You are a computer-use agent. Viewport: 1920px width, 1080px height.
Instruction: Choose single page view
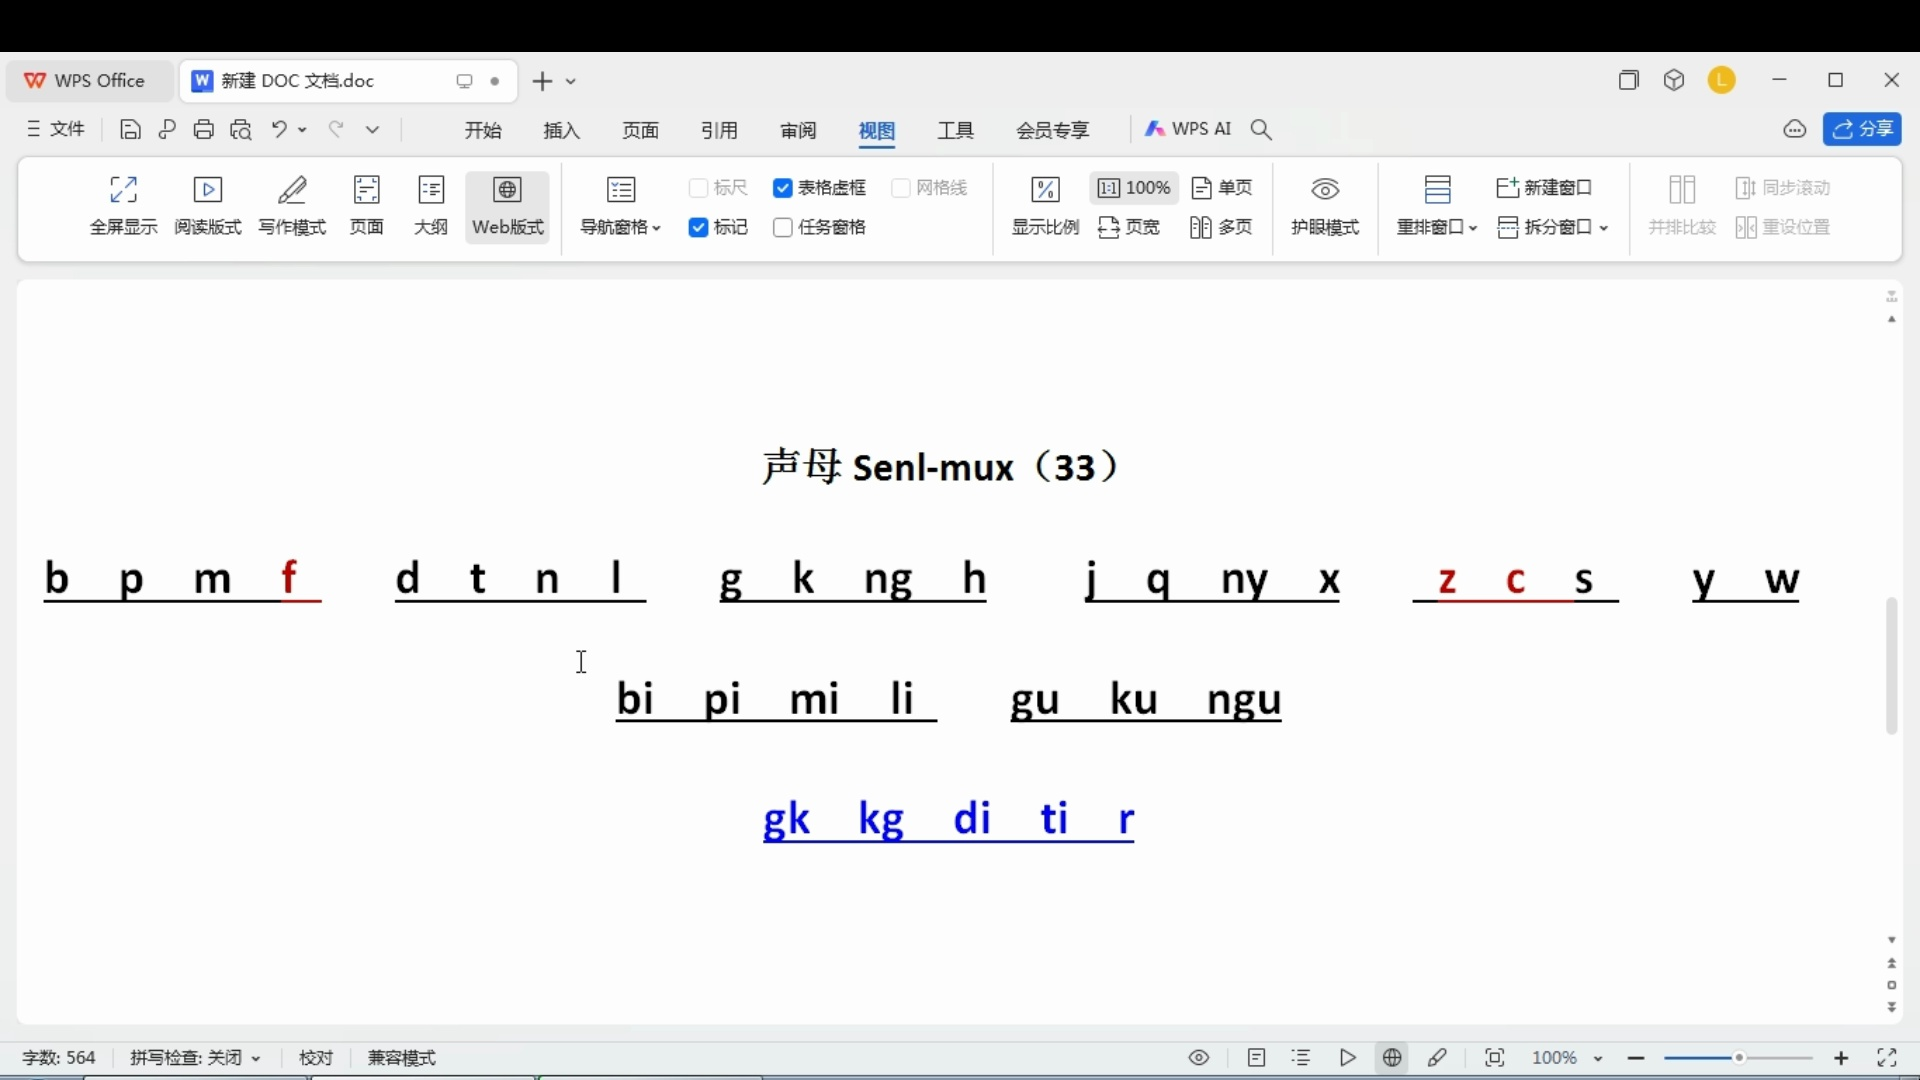1222,188
